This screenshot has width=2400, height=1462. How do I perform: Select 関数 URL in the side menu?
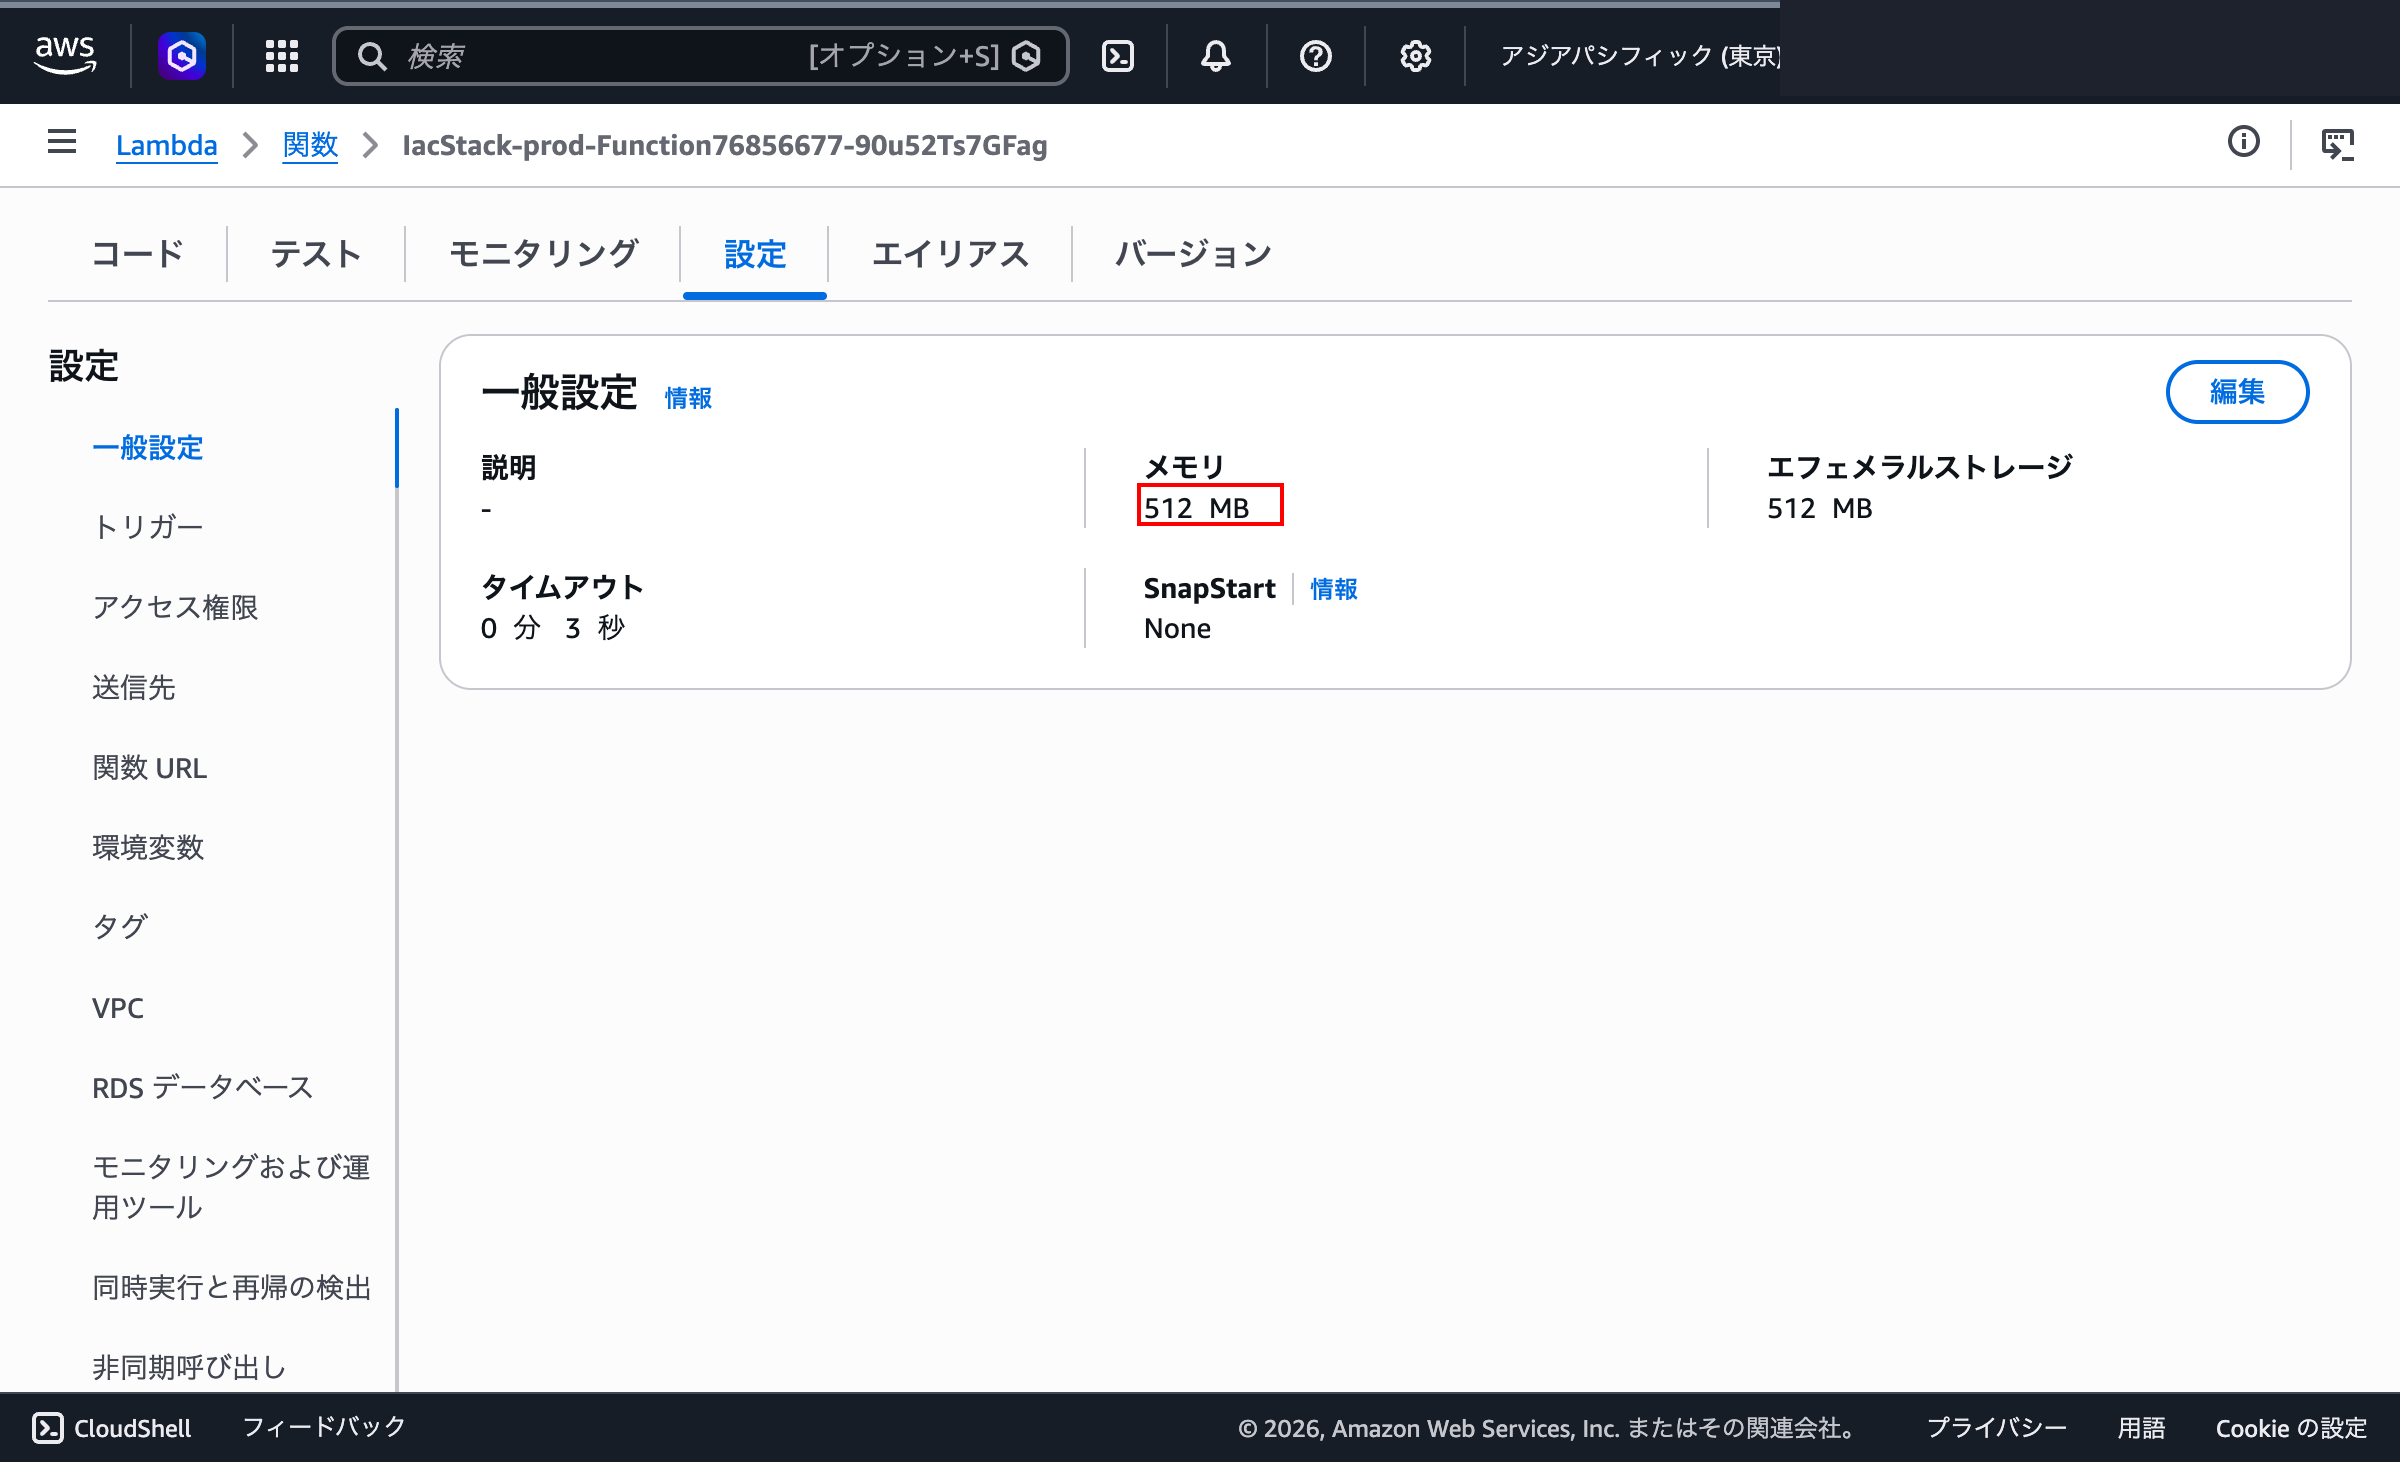(x=150, y=767)
